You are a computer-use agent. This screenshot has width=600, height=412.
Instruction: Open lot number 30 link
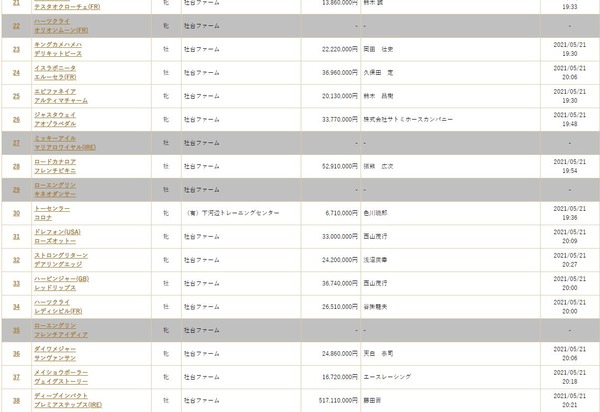(16, 213)
